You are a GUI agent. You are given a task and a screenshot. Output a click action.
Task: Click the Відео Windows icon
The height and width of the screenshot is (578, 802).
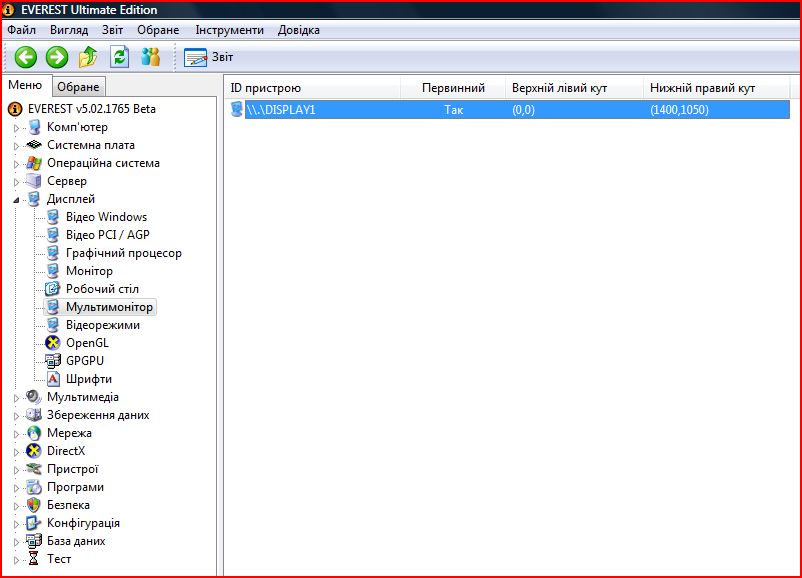point(53,217)
